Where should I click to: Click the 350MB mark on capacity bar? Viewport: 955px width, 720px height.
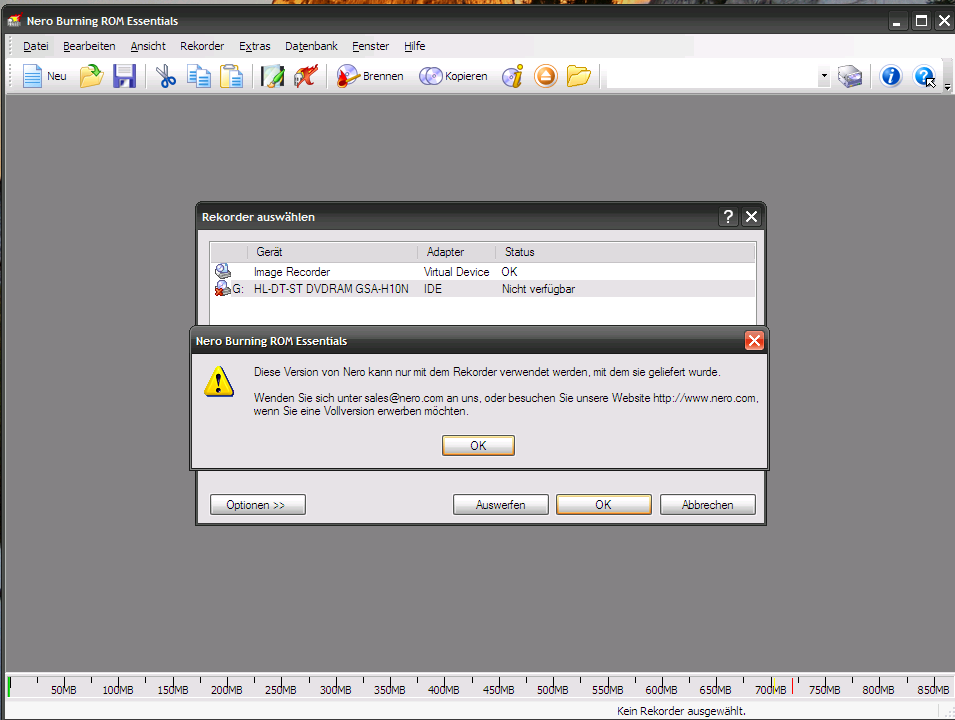390,690
